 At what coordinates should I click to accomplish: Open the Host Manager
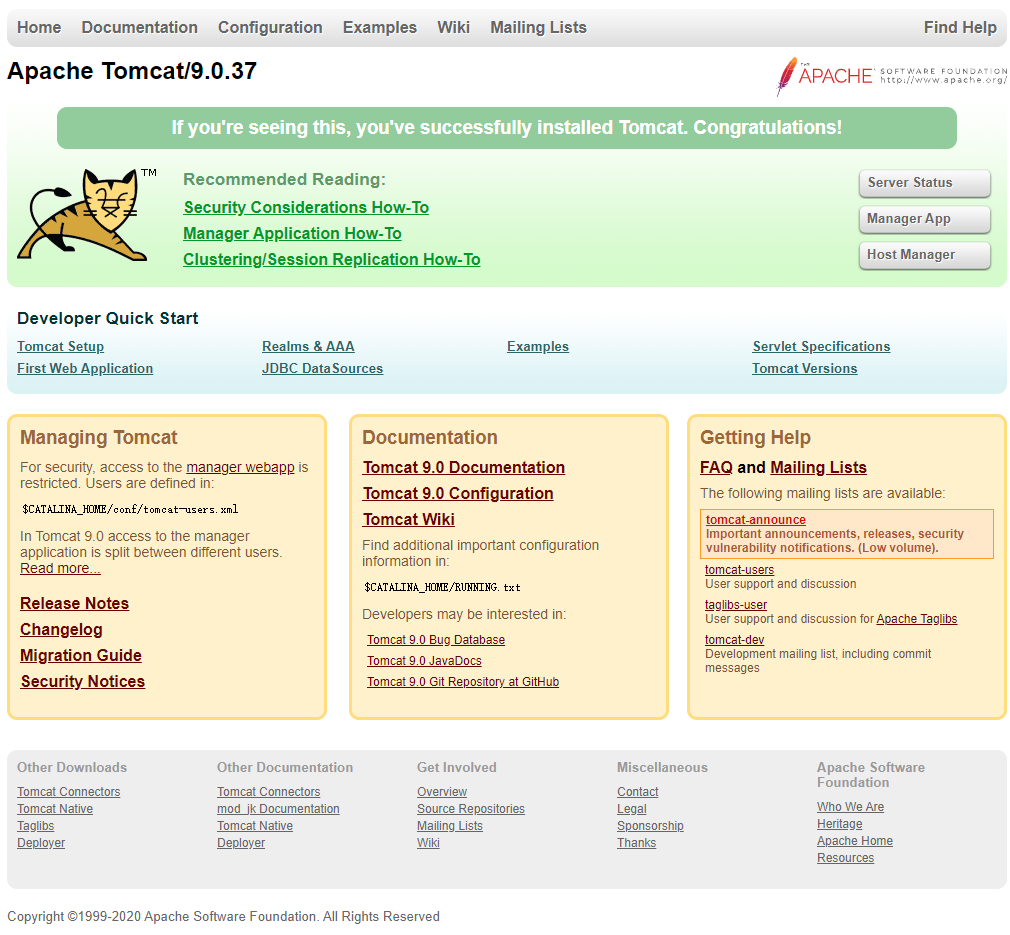pos(923,255)
